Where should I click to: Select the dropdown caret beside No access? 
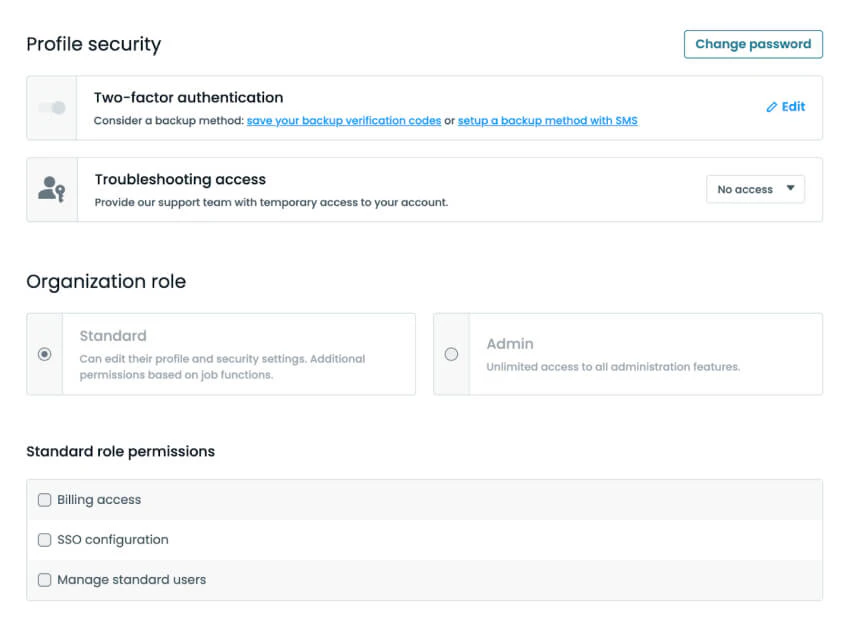789,189
